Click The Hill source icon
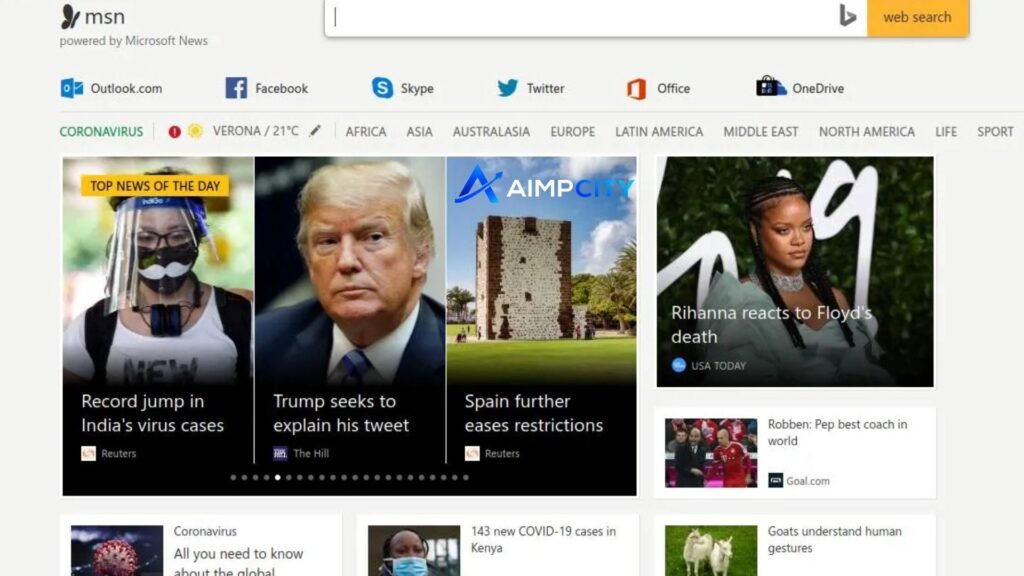 280,453
